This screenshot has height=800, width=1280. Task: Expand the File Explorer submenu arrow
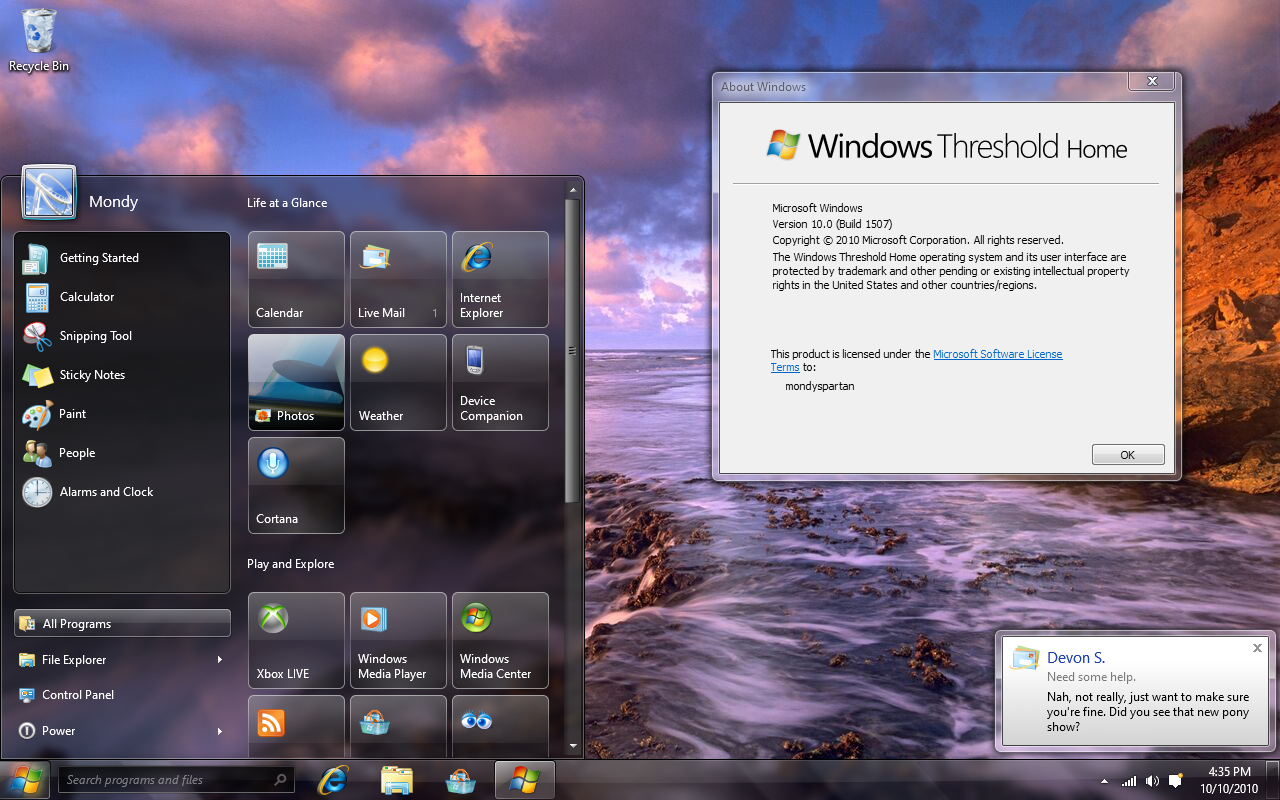click(x=220, y=660)
